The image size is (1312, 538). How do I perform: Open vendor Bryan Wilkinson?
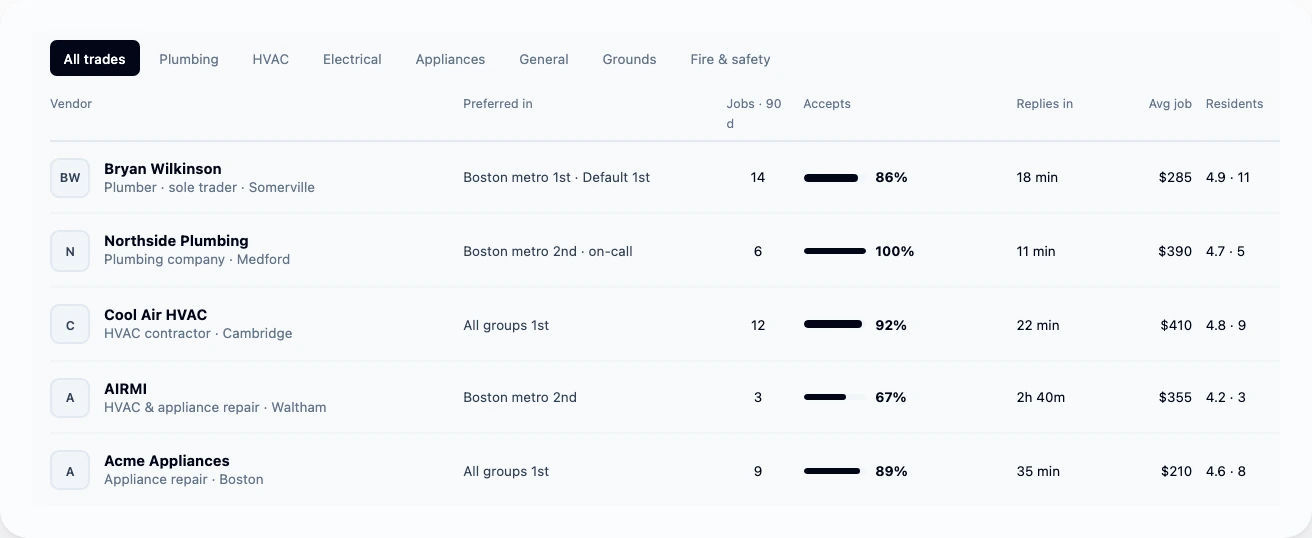[163, 169]
